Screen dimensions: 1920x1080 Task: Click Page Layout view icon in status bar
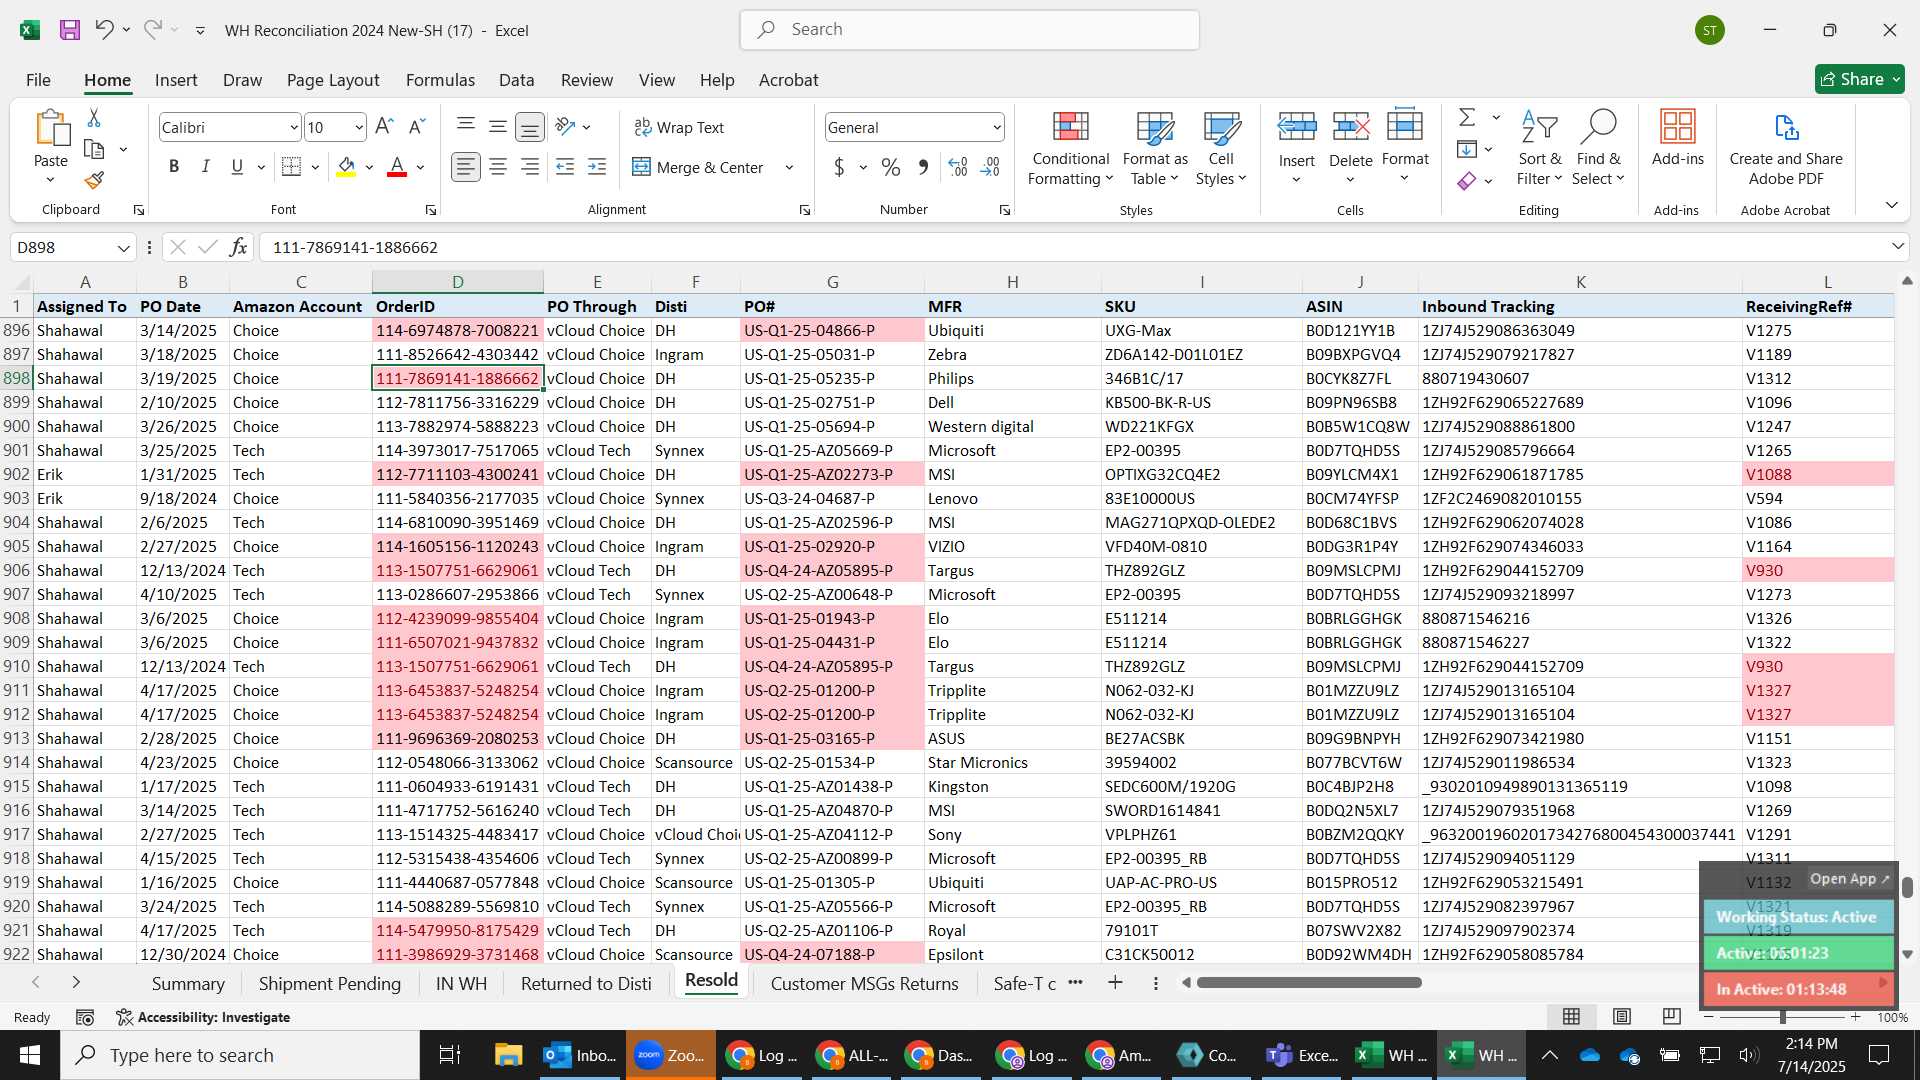click(1622, 1017)
